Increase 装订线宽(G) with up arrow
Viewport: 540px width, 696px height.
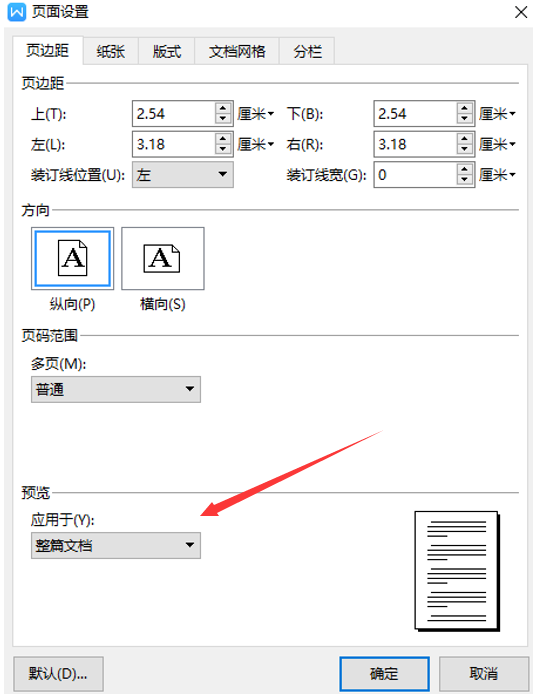point(464,169)
